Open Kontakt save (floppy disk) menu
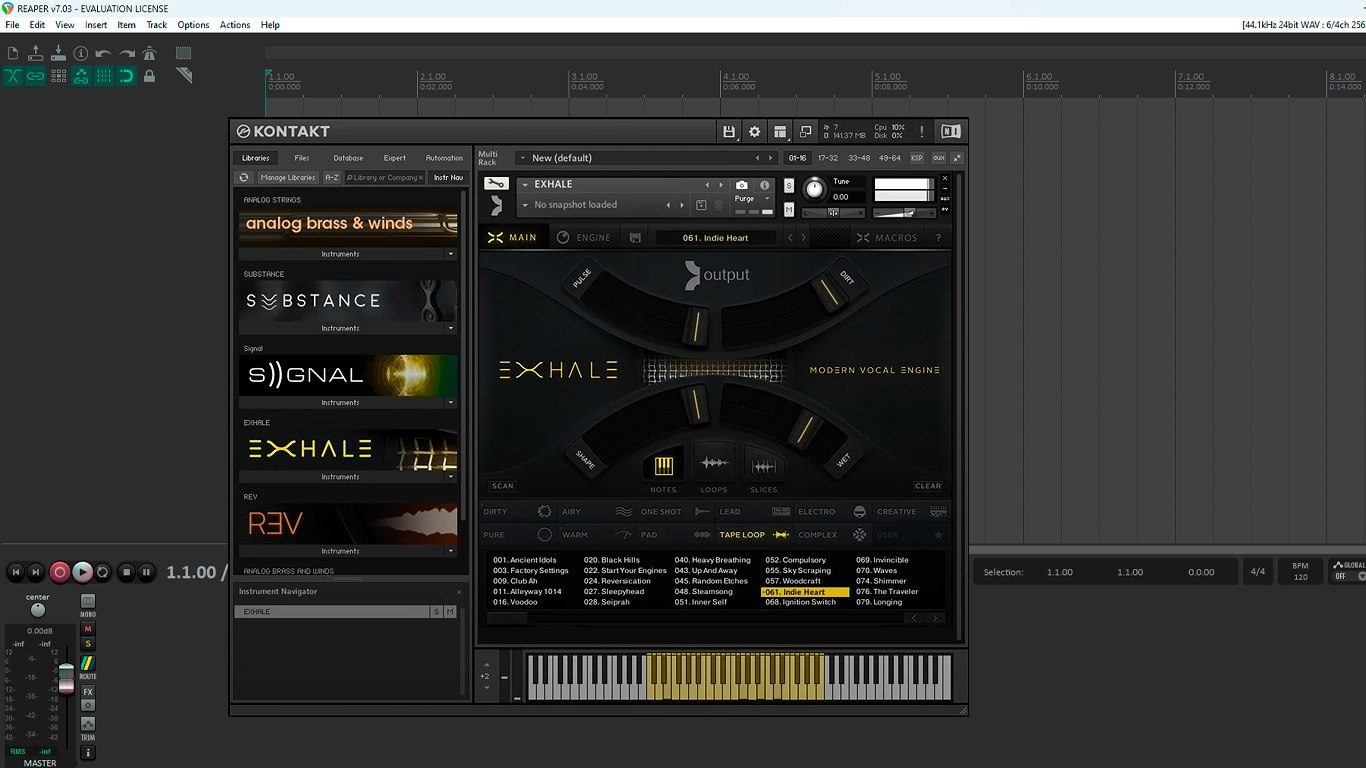1366x768 pixels. tap(729, 131)
